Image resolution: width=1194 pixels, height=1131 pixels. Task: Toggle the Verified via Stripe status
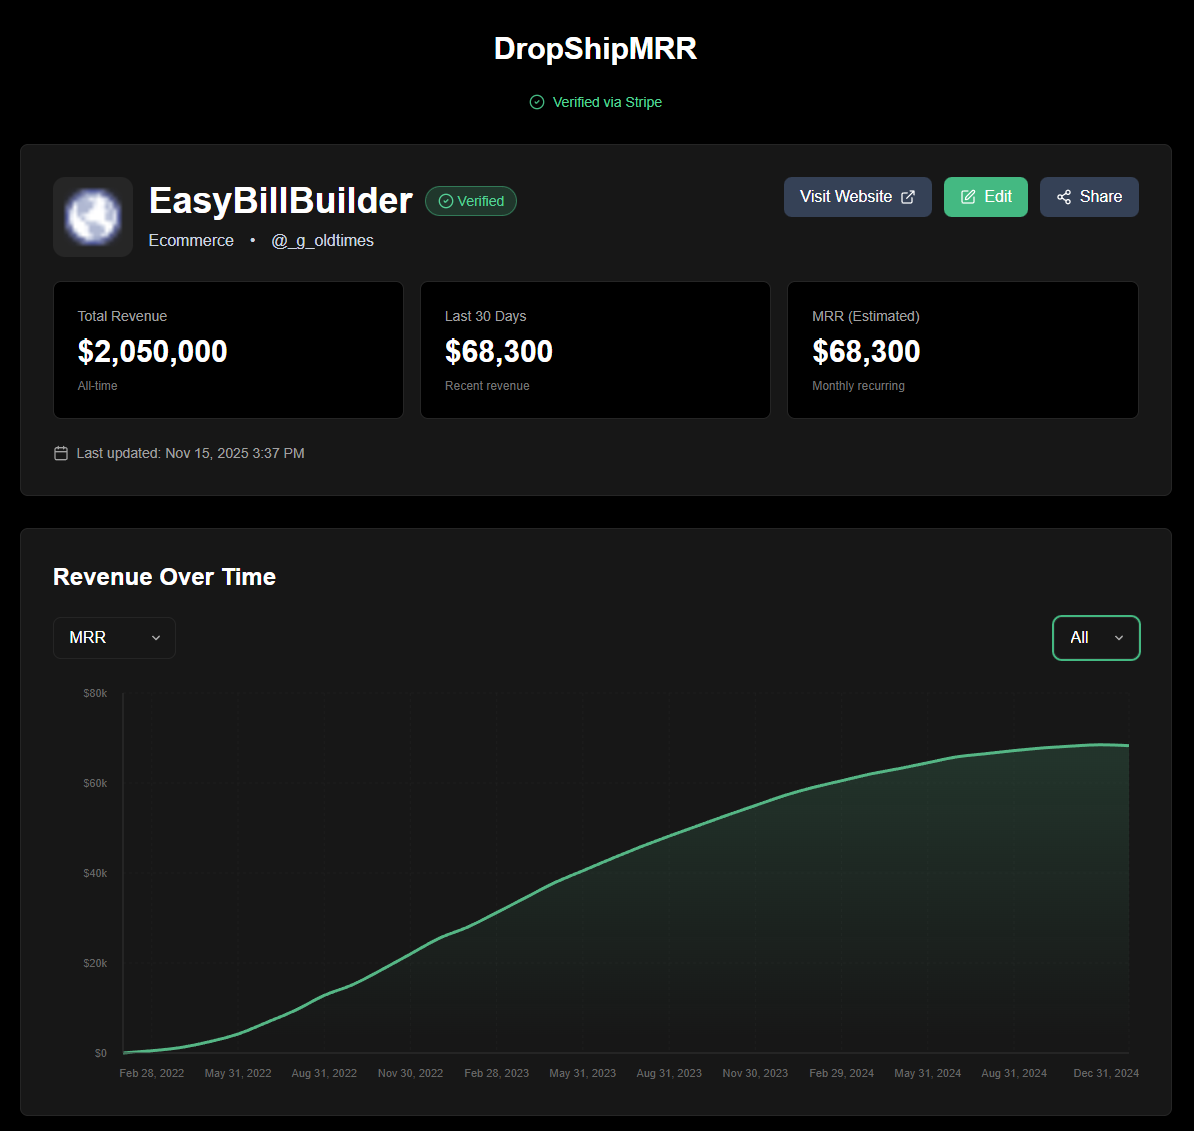(x=595, y=101)
